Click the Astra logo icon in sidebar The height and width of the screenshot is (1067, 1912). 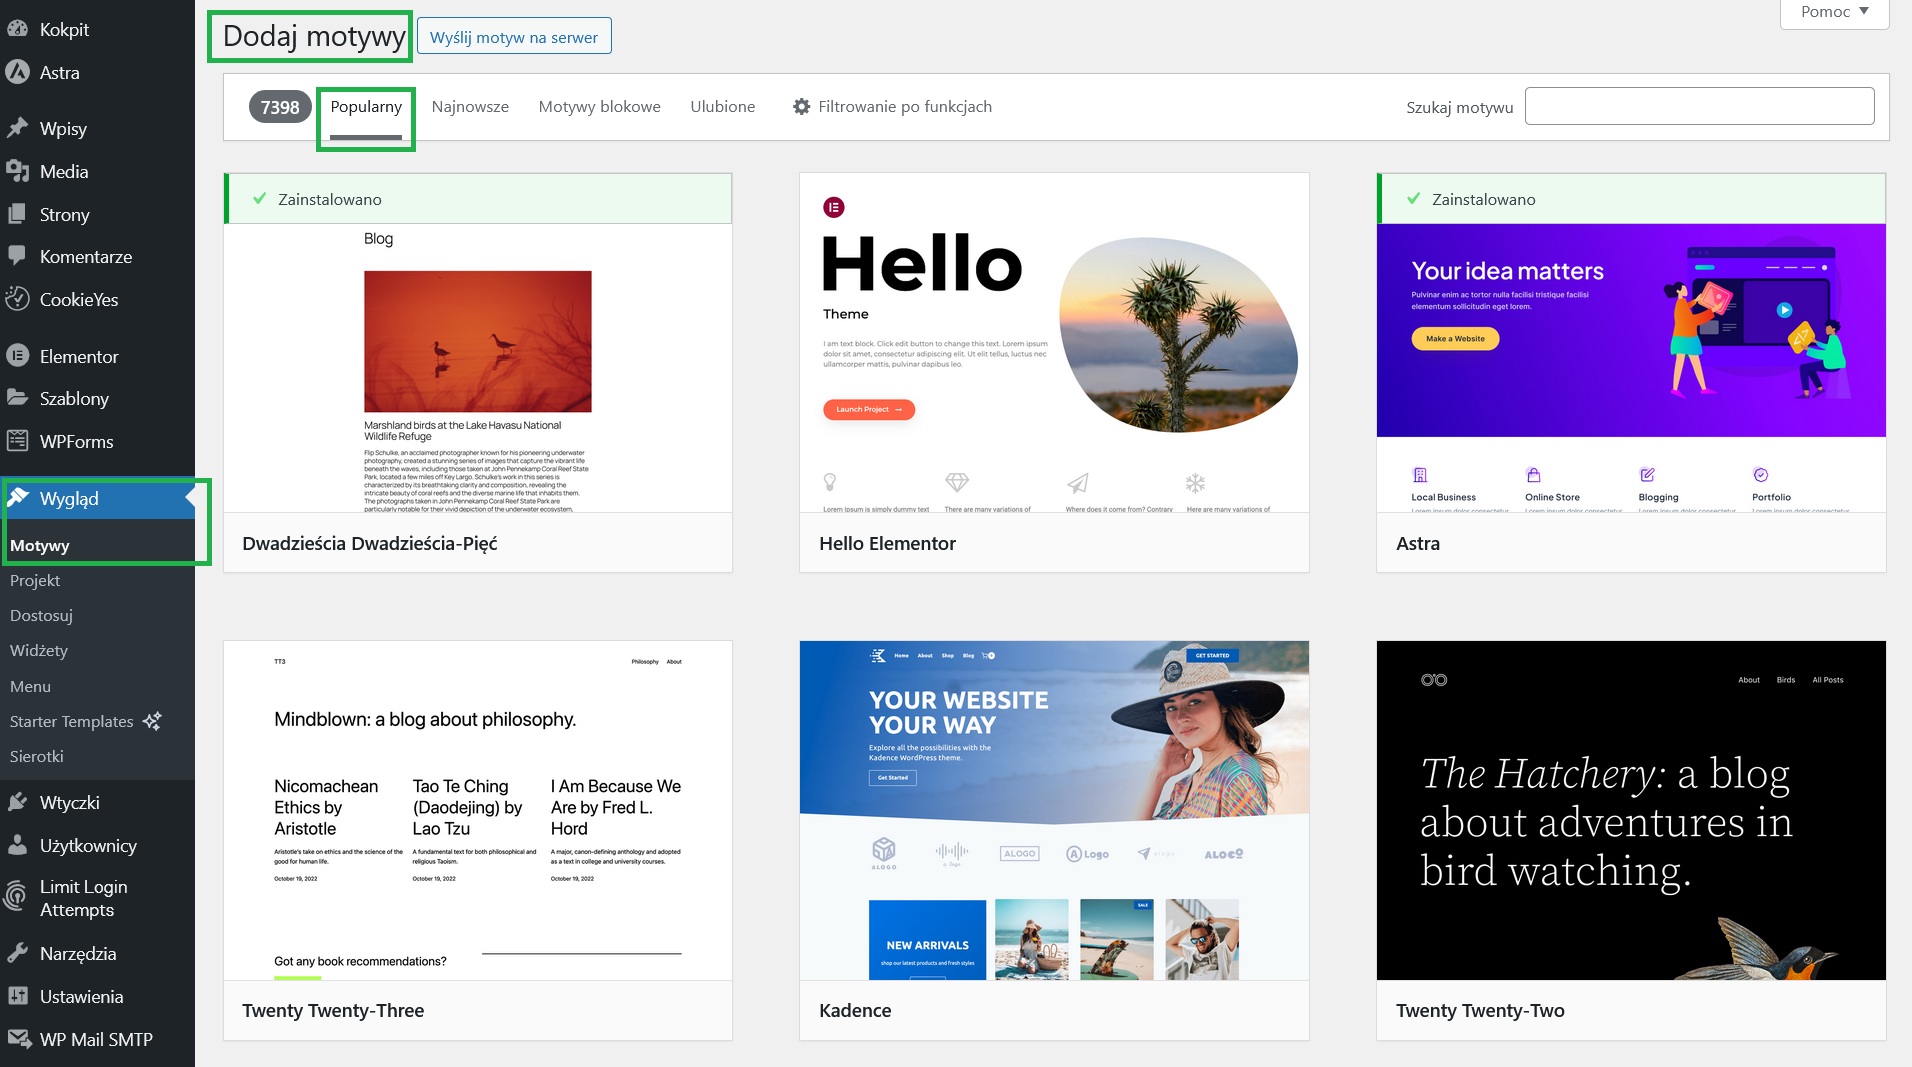17,72
